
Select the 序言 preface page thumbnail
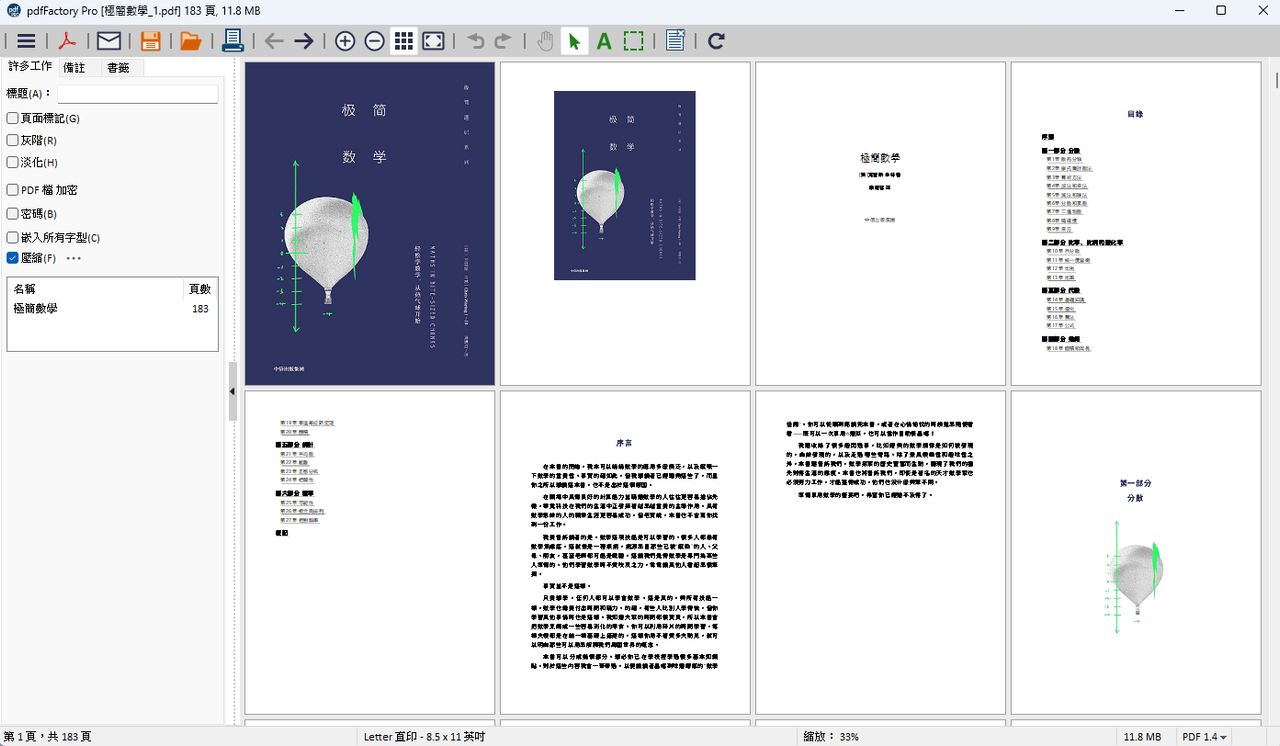click(625, 553)
